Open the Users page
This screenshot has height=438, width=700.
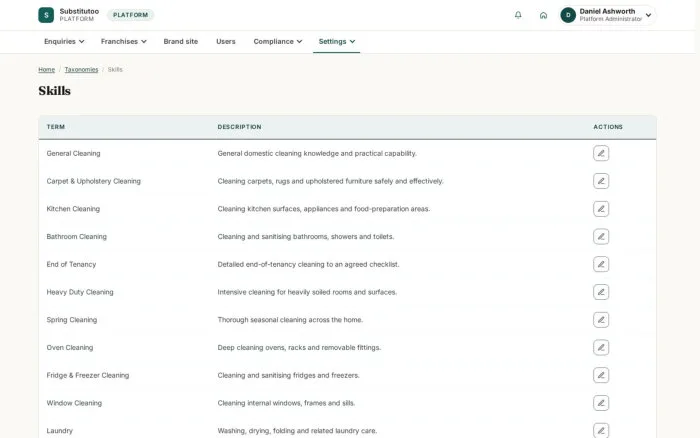tap(225, 41)
